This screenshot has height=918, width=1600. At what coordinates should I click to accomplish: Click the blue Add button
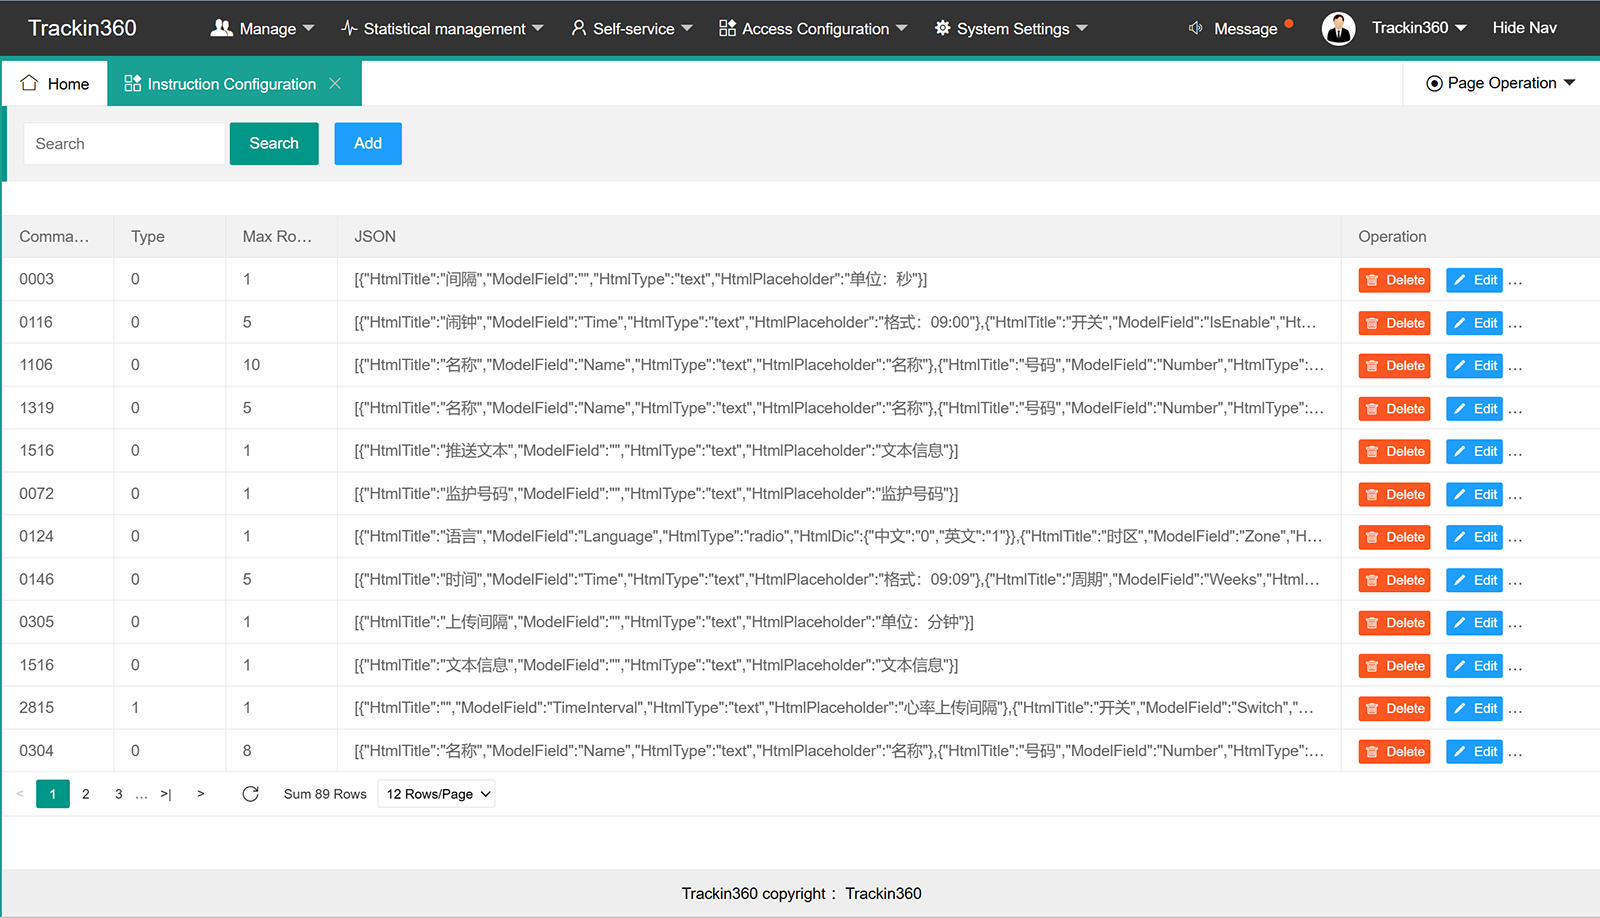click(368, 144)
